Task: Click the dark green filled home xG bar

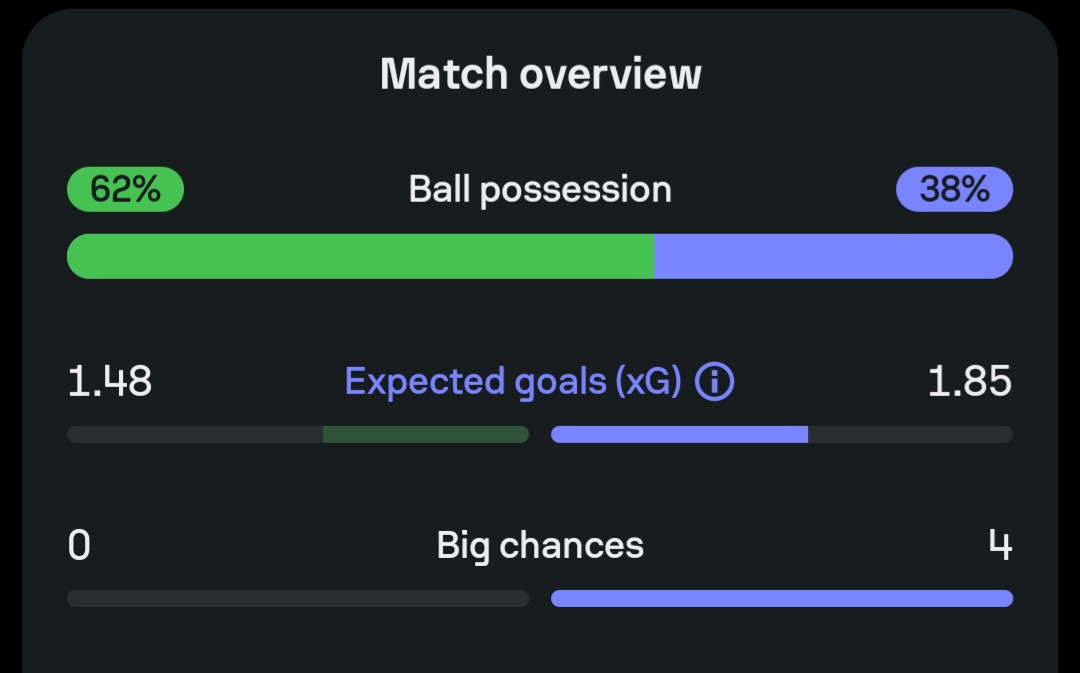Action: pos(425,434)
